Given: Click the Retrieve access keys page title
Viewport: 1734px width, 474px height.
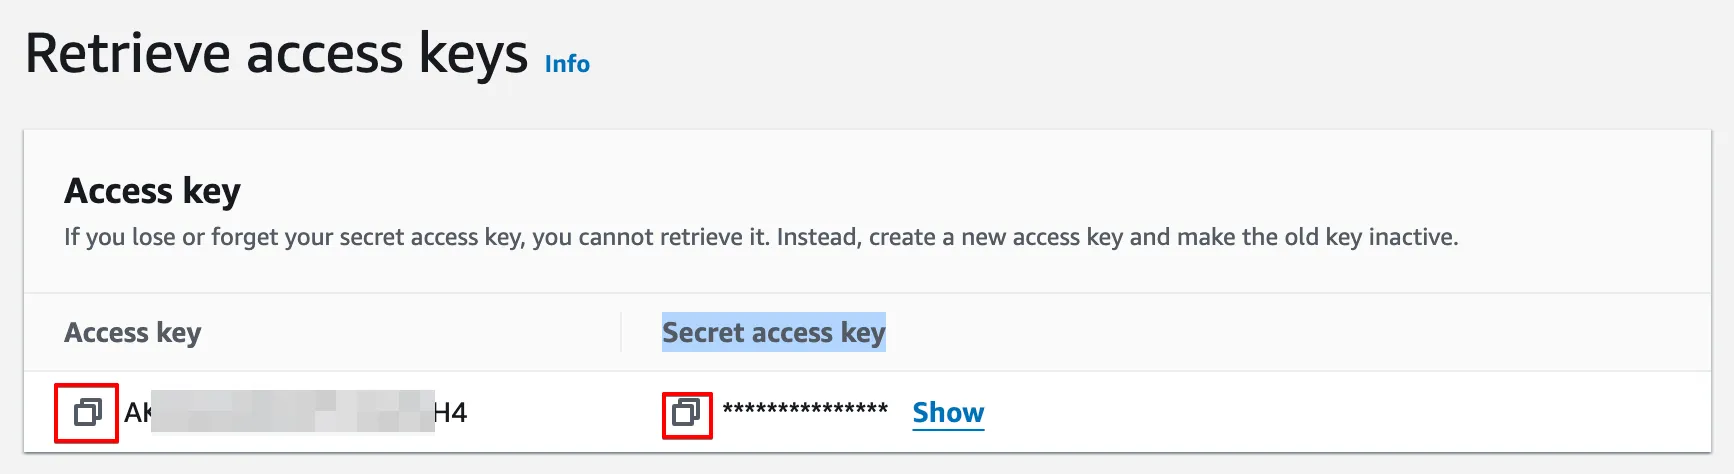Looking at the screenshot, I should coord(276,54).
